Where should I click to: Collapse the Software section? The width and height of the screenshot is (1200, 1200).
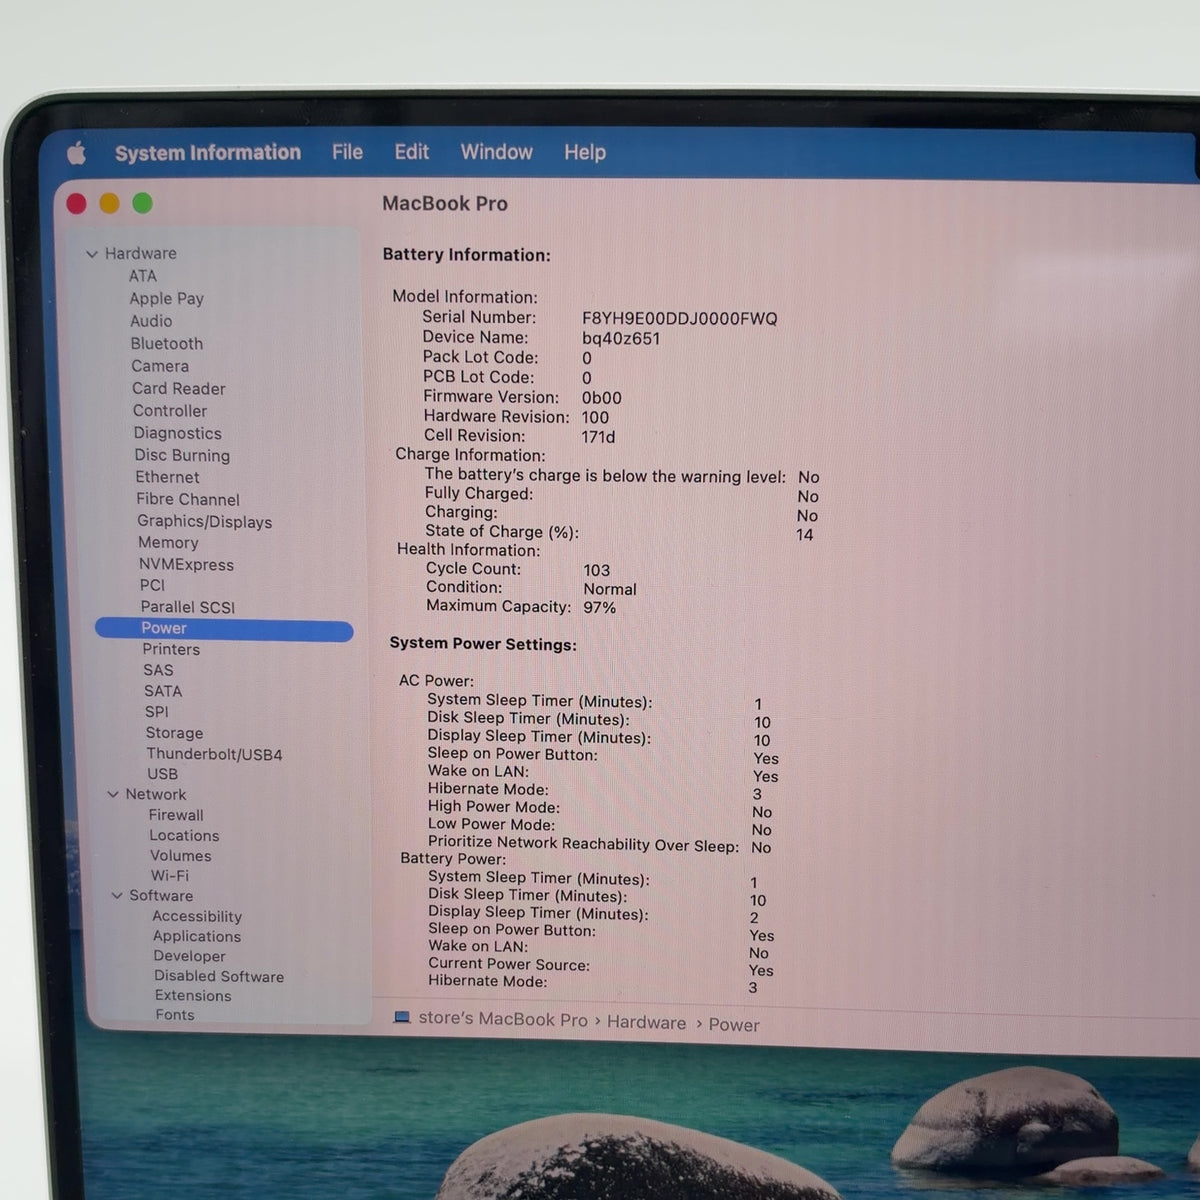point(117,896)
